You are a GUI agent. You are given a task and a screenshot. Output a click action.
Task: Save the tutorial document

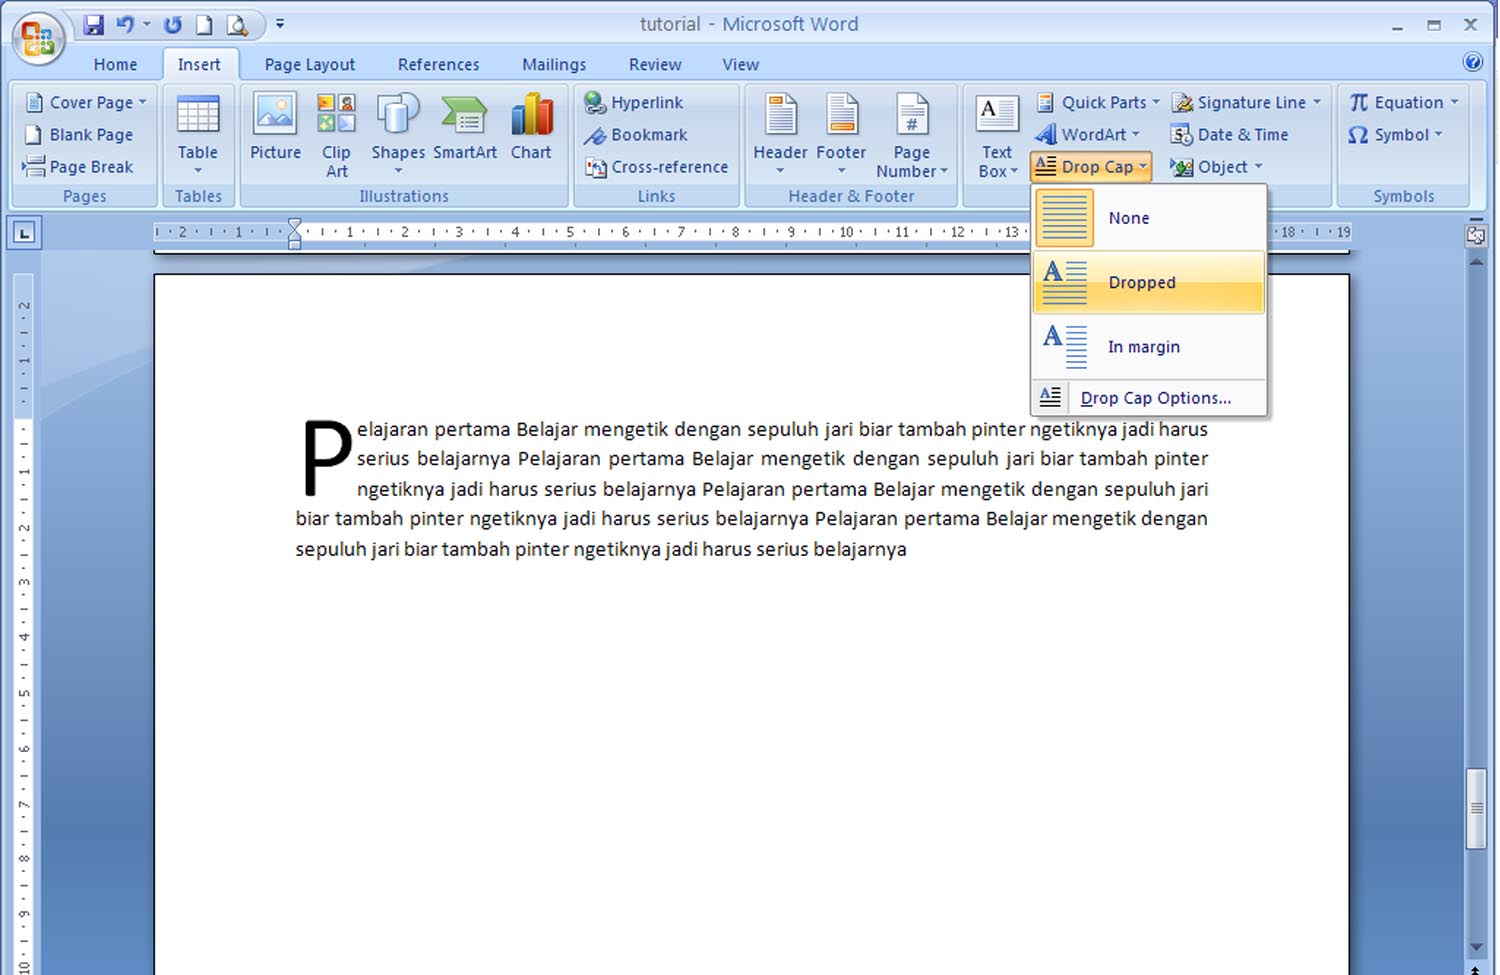coord(94,23)
